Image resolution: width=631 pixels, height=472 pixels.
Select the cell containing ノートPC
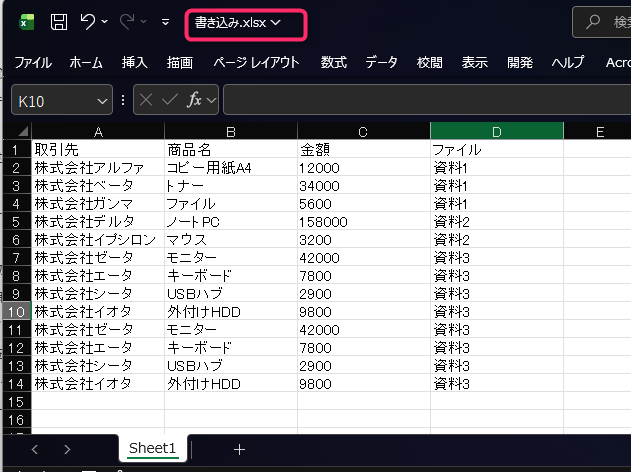230,222
